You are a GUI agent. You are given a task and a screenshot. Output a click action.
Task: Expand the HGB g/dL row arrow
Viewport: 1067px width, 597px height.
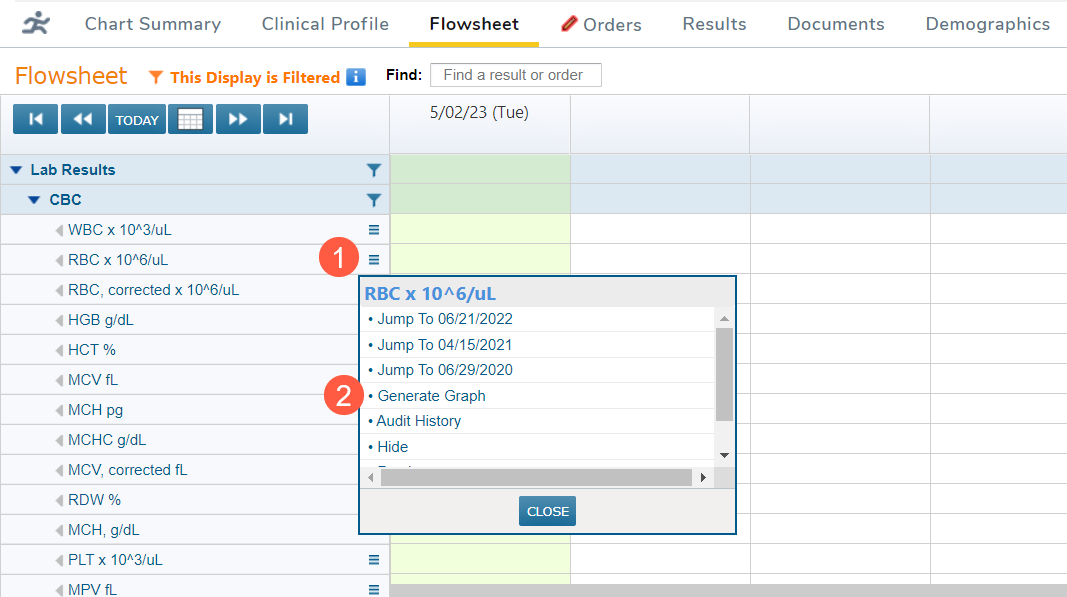pos(59,320)
